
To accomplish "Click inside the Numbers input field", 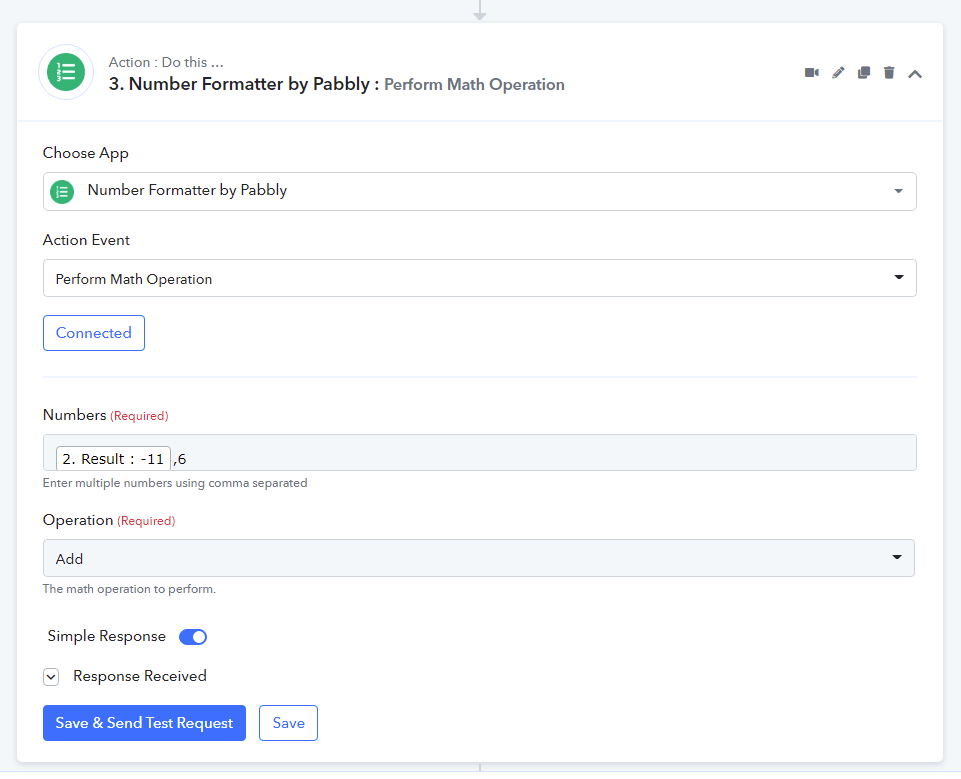I will point(479,452).
